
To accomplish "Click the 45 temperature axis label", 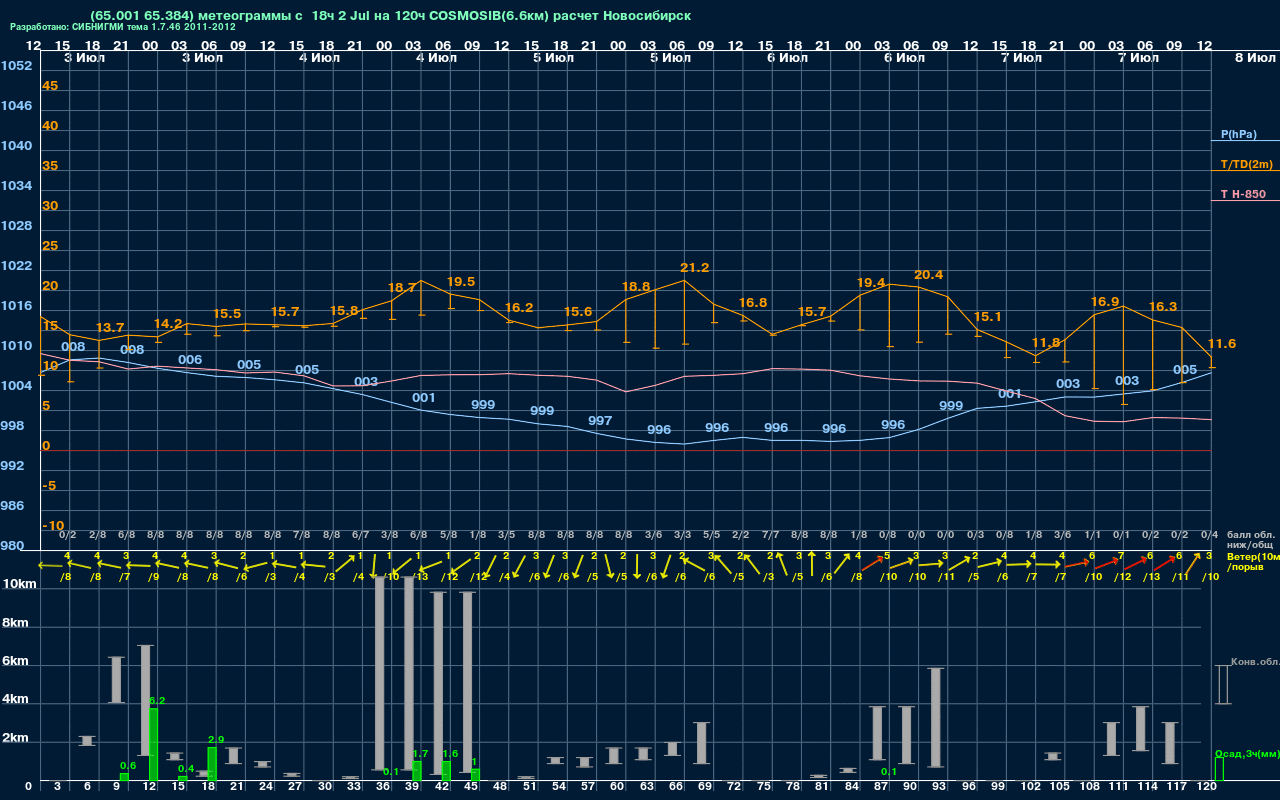I will point(50,86).
